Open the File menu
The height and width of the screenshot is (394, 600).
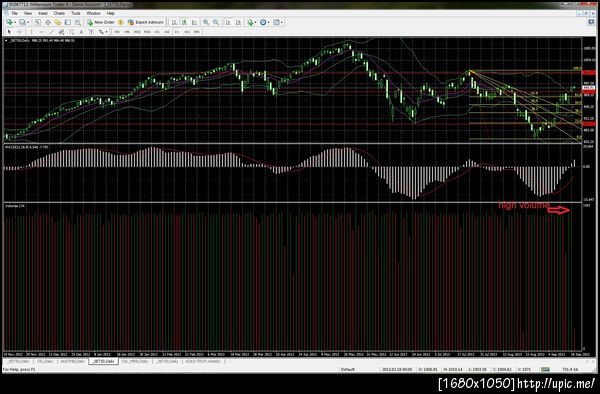(14, 13)
